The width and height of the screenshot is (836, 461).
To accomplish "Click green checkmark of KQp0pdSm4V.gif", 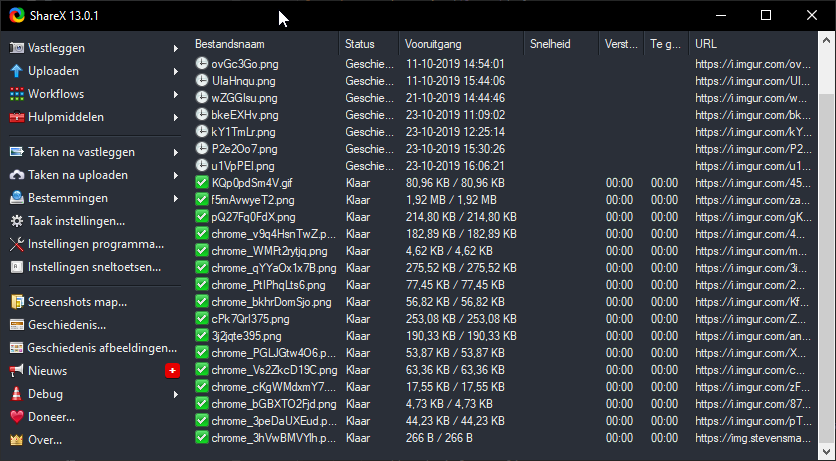I will [202, 183].
